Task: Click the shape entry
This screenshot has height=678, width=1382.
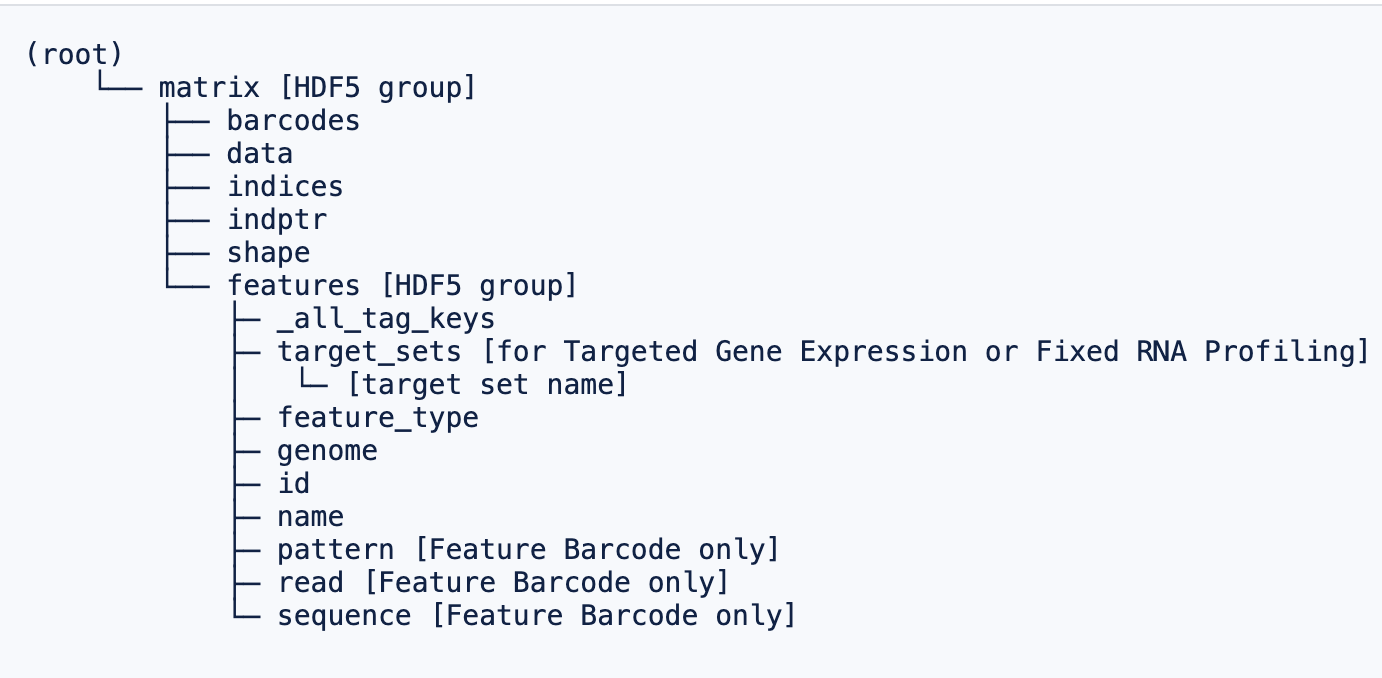Action: (x=268, y=252)
